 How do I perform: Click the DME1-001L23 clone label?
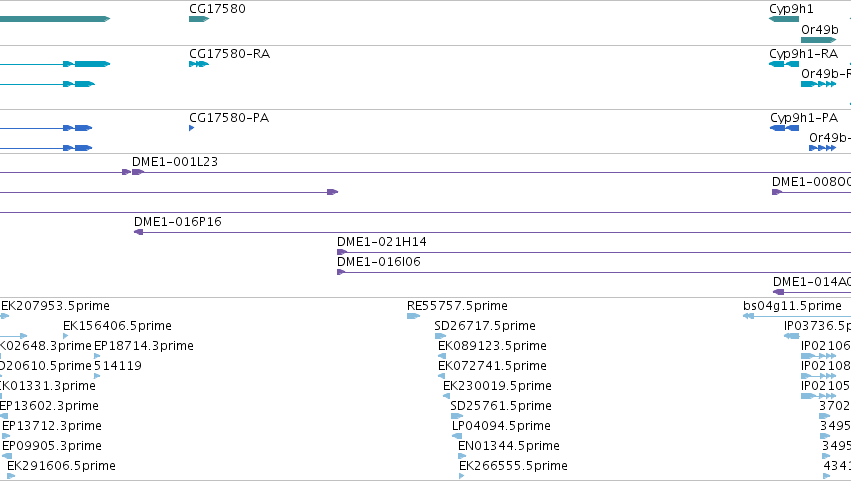coord(175,162)
